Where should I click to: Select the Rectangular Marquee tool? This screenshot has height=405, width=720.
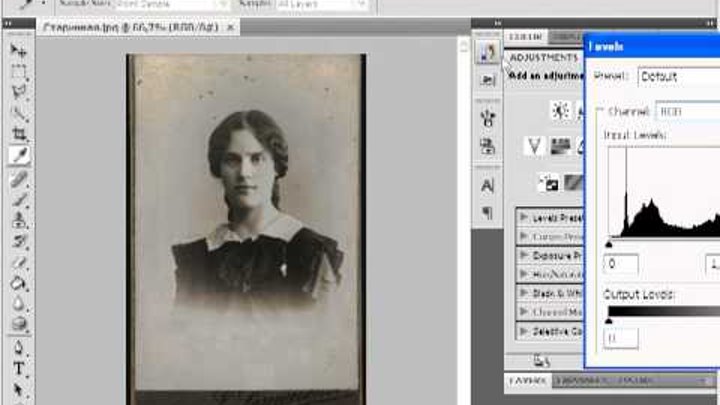click(x=18, y=71)
